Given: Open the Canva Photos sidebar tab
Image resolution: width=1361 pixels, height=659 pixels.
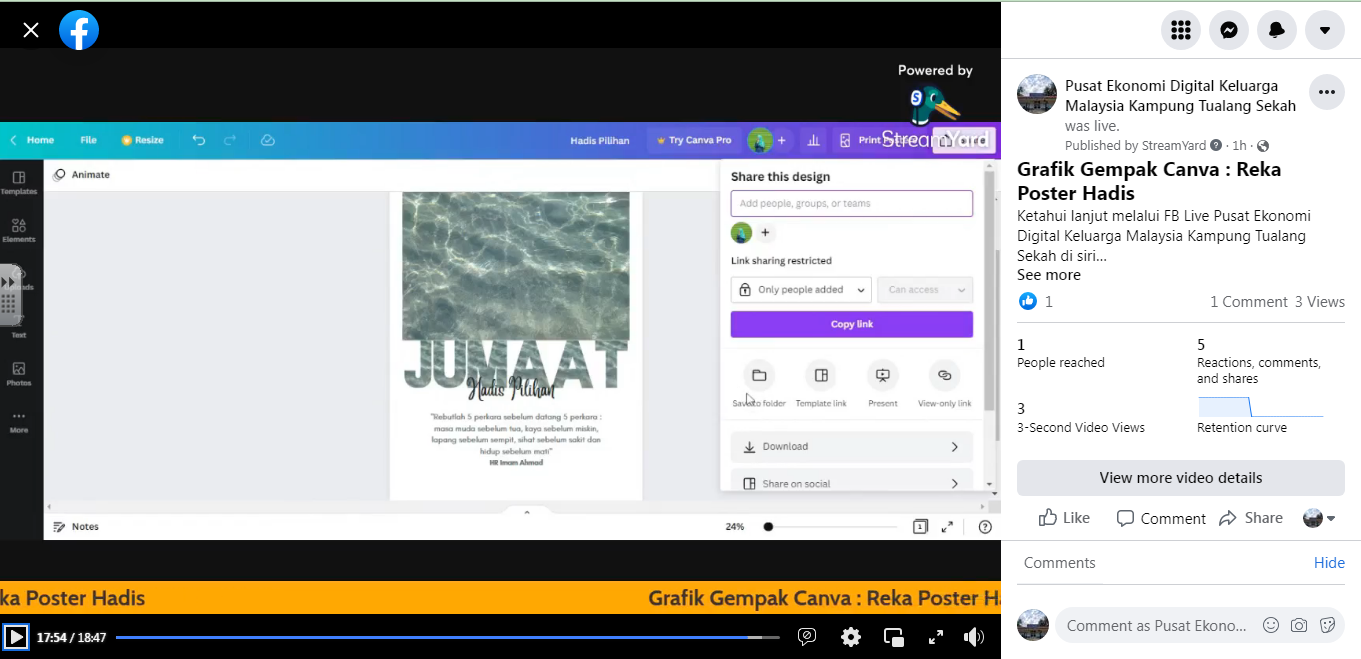Looking at the screenshot, I should click(x=18, y=374).
